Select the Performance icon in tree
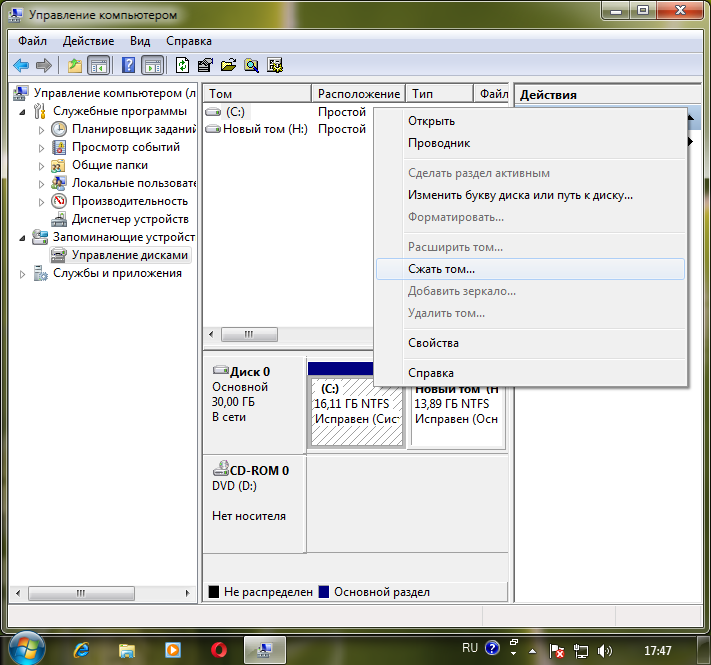 59,201
